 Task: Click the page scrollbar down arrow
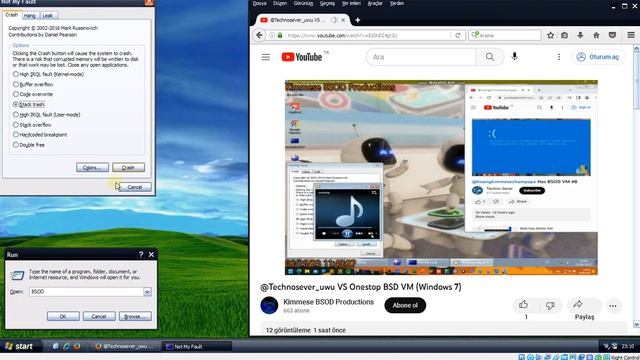[636, 324]
